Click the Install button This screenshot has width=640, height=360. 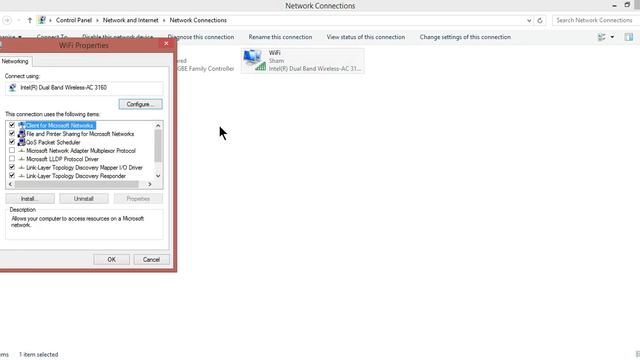coord(30,199)
